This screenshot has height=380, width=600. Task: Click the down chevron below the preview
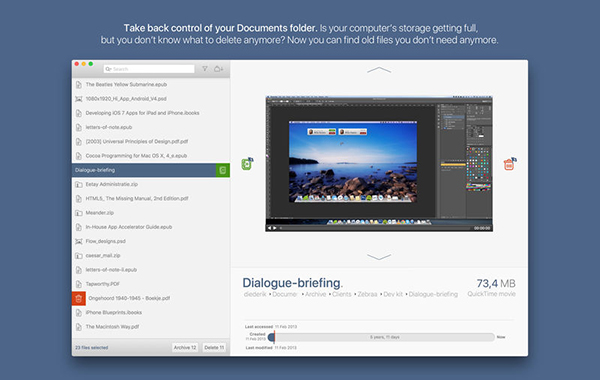click(379, 256)
